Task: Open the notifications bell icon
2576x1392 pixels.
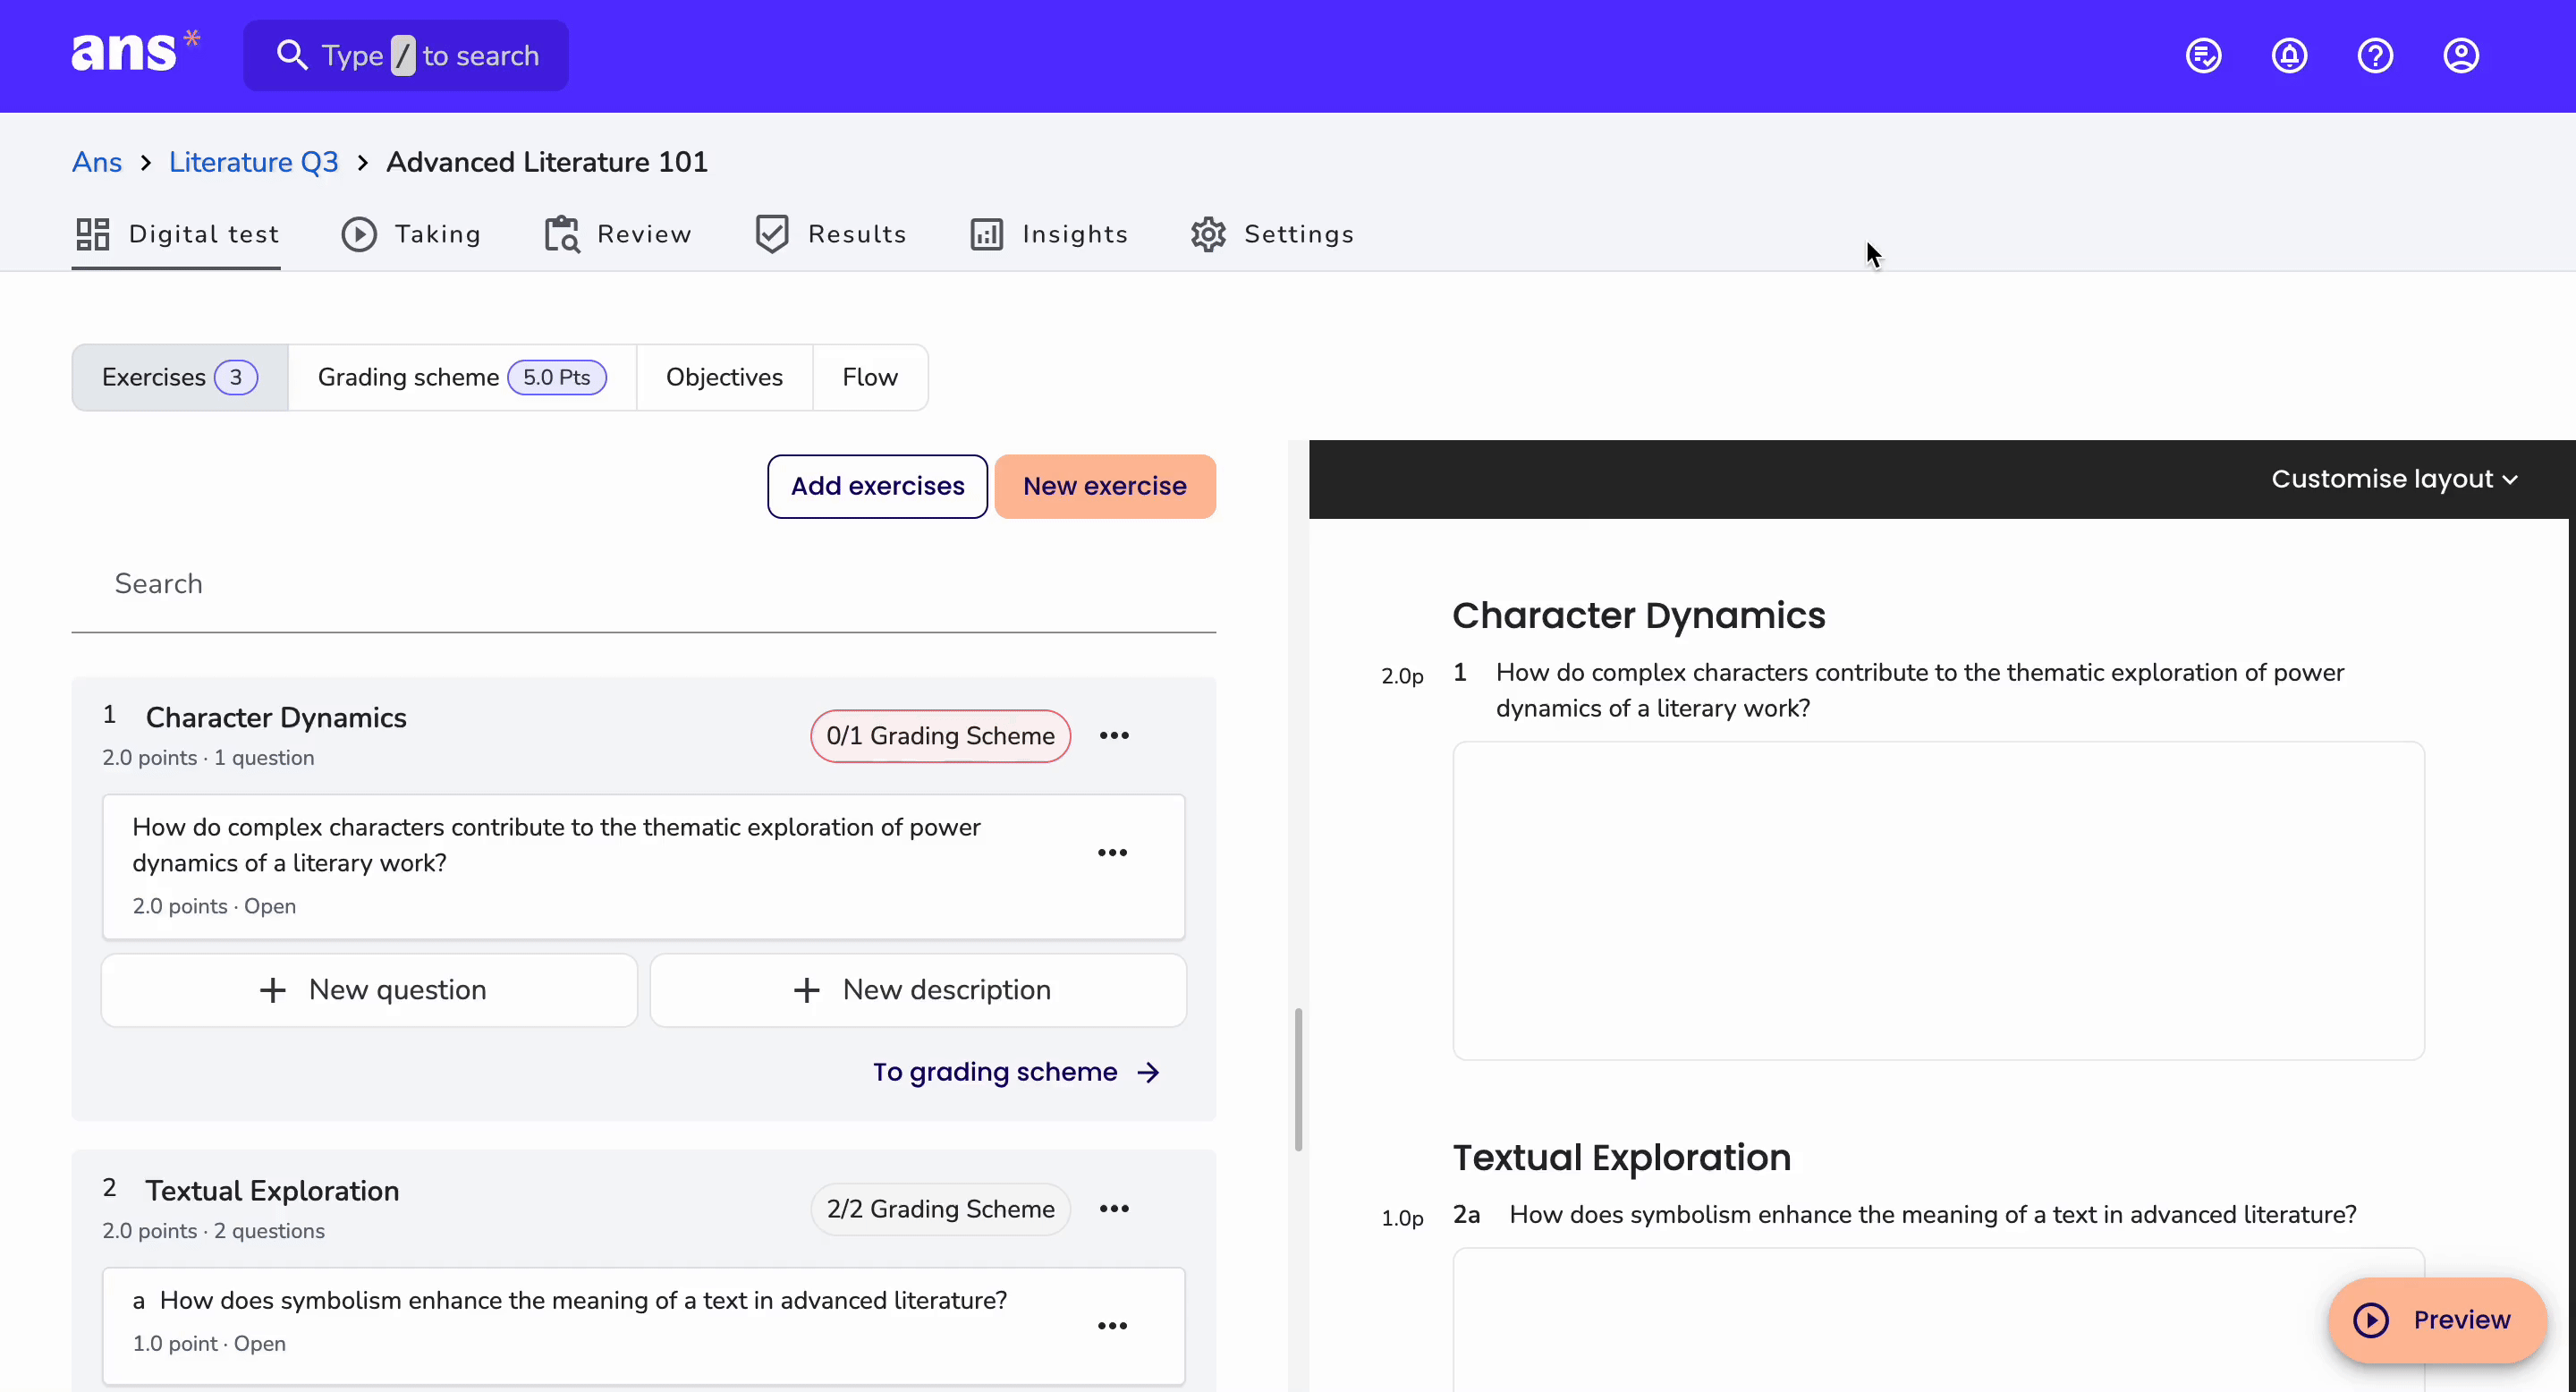Action: tap(2289, 56)
